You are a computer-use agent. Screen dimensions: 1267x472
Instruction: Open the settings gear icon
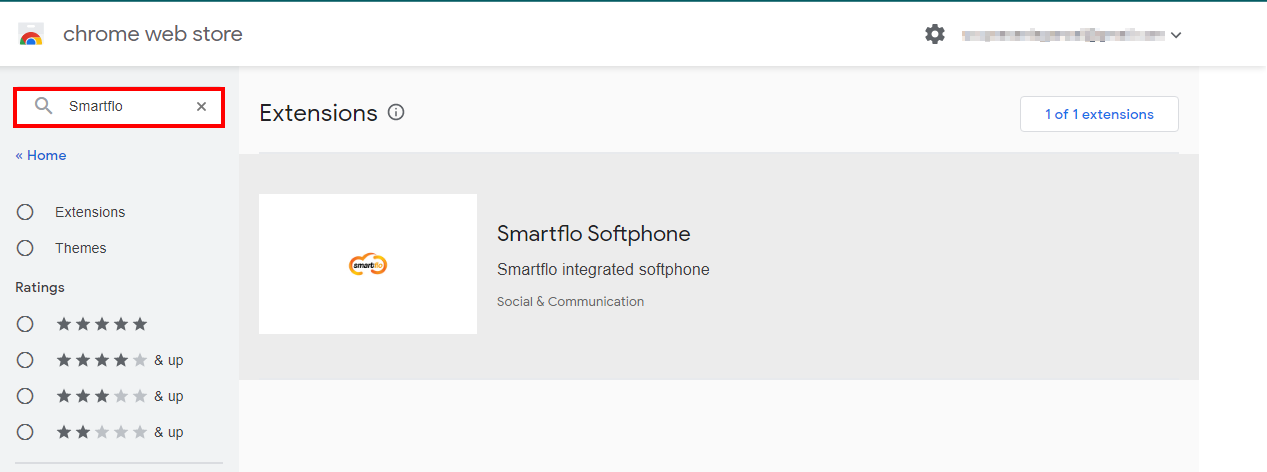tap(935, 34)
